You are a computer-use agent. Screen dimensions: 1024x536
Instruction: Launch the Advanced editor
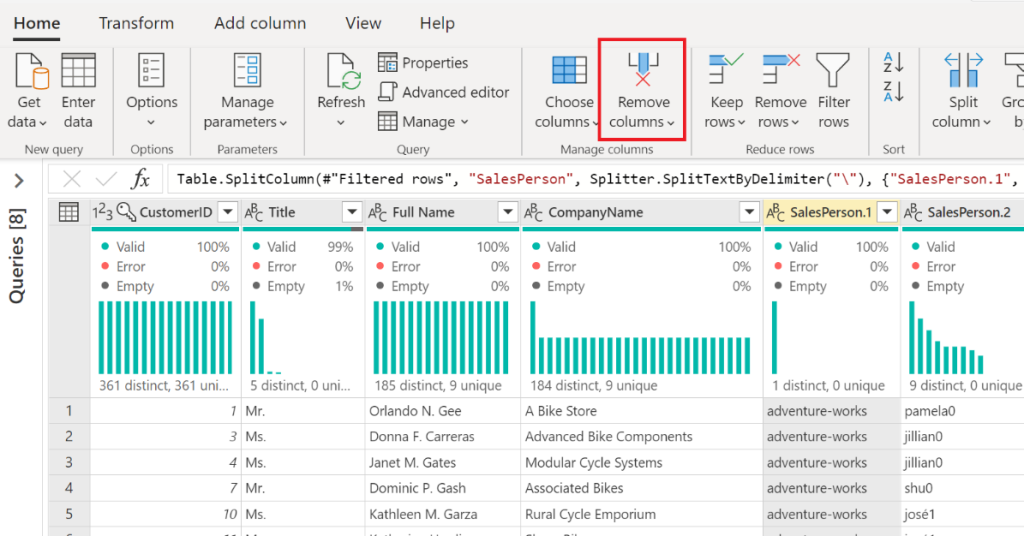(443, 92)
